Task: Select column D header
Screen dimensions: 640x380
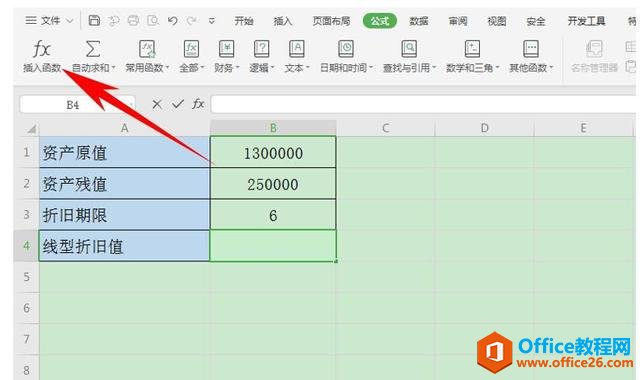Action: [x=484, y=128]
